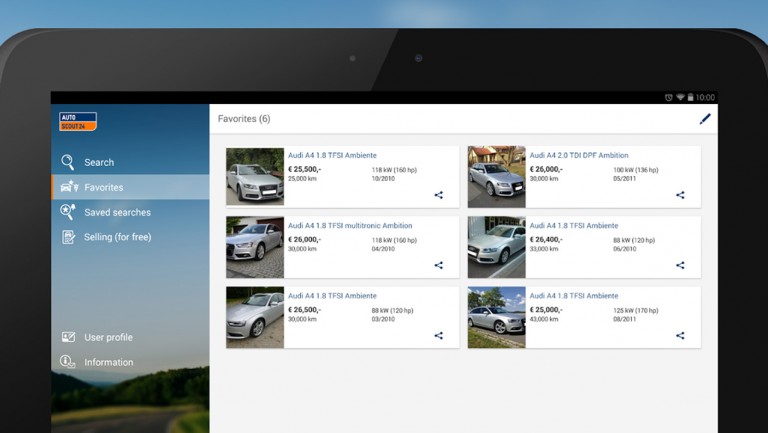Open User profile
Image resolution: width=768 pixels, height=433 pixels.
[x=108, y=337]
